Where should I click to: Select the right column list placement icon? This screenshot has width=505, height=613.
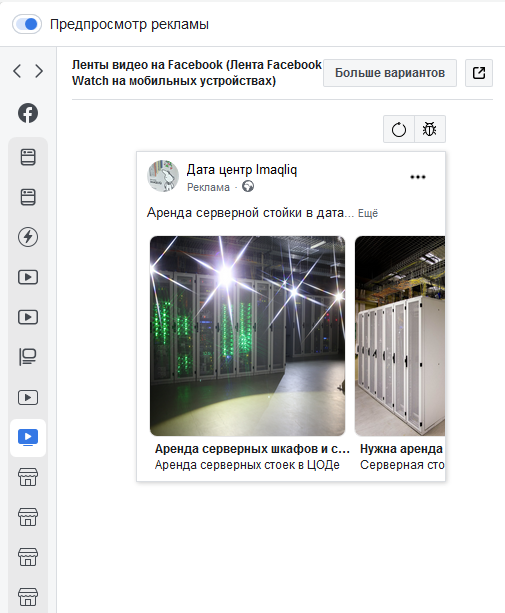click(x=28, y=357)
